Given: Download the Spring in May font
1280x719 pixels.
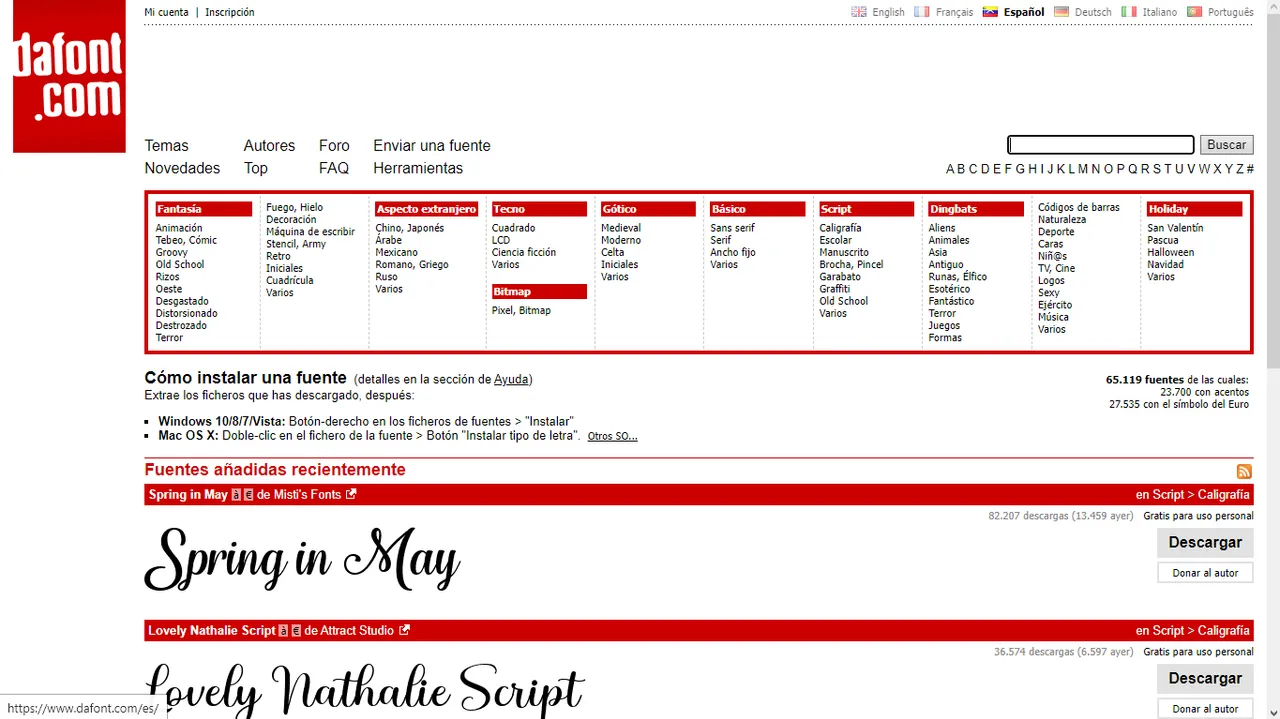Looking at the screenshot, I should [1205, 542].
